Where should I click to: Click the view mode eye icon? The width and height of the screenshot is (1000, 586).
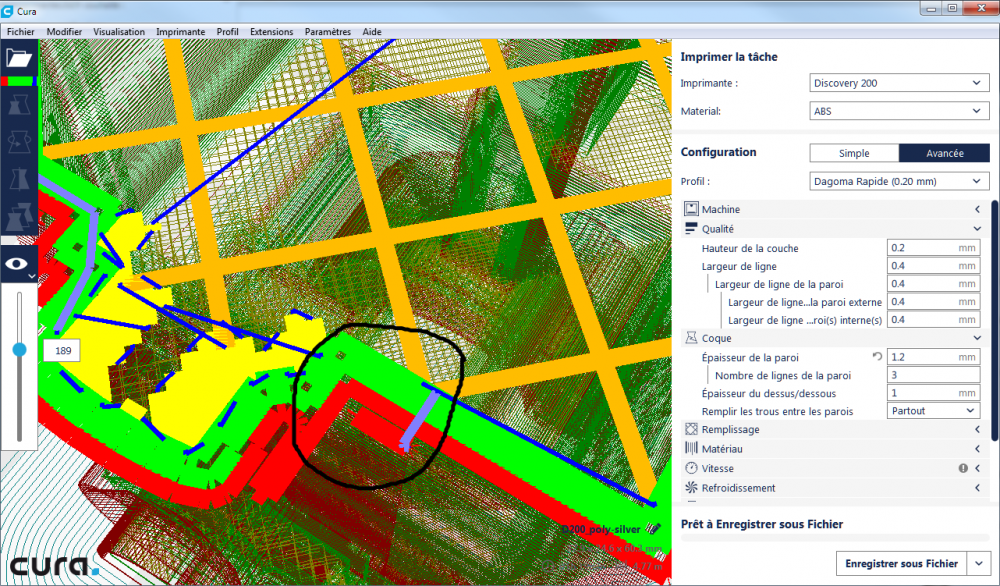(x=17, y=264)
